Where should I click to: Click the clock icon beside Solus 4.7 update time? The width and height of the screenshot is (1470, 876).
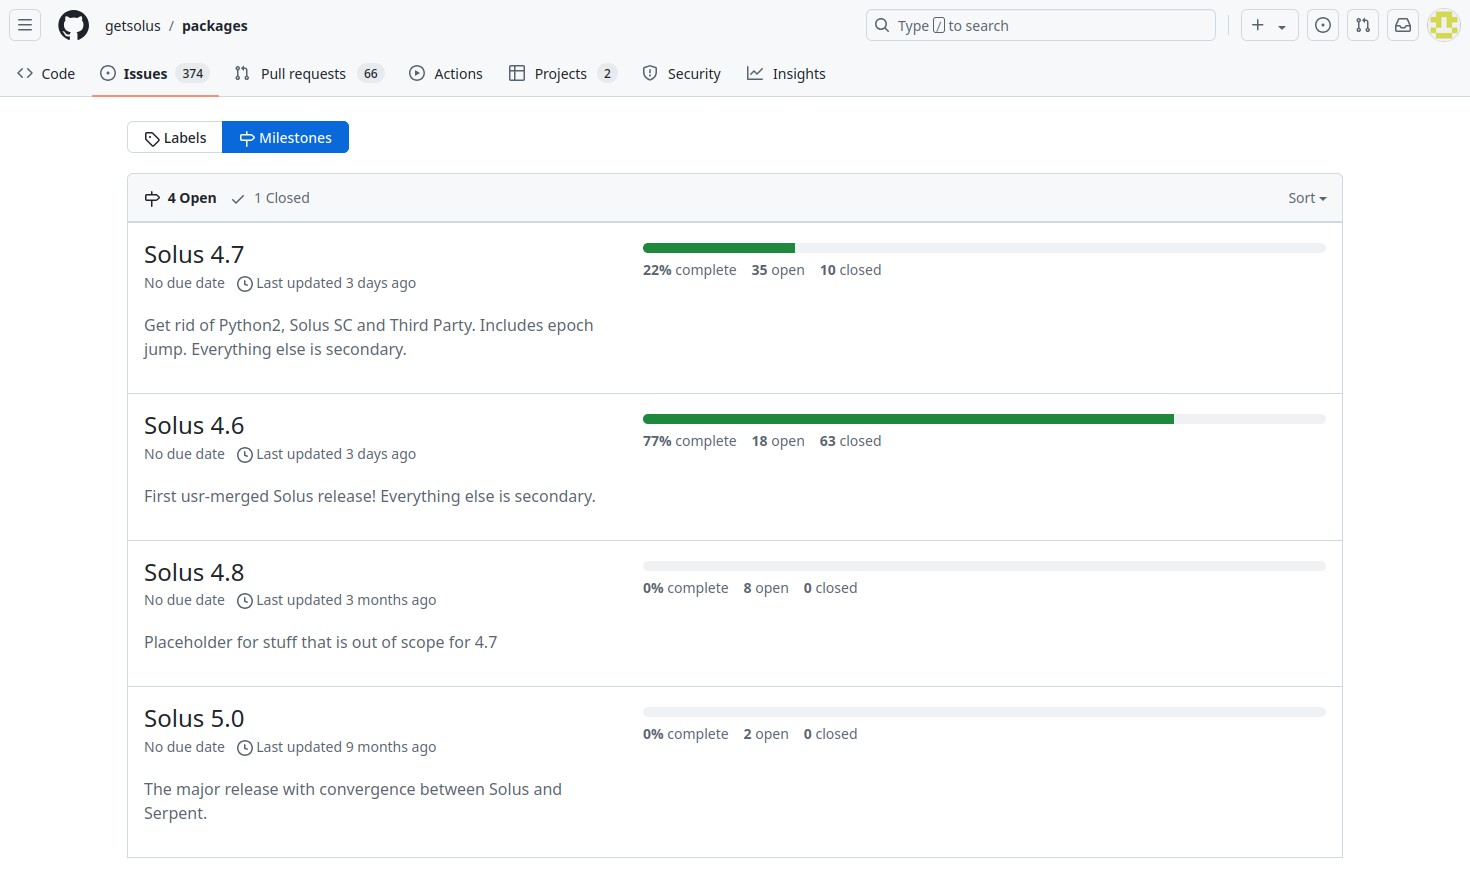[x=244, y=284]
